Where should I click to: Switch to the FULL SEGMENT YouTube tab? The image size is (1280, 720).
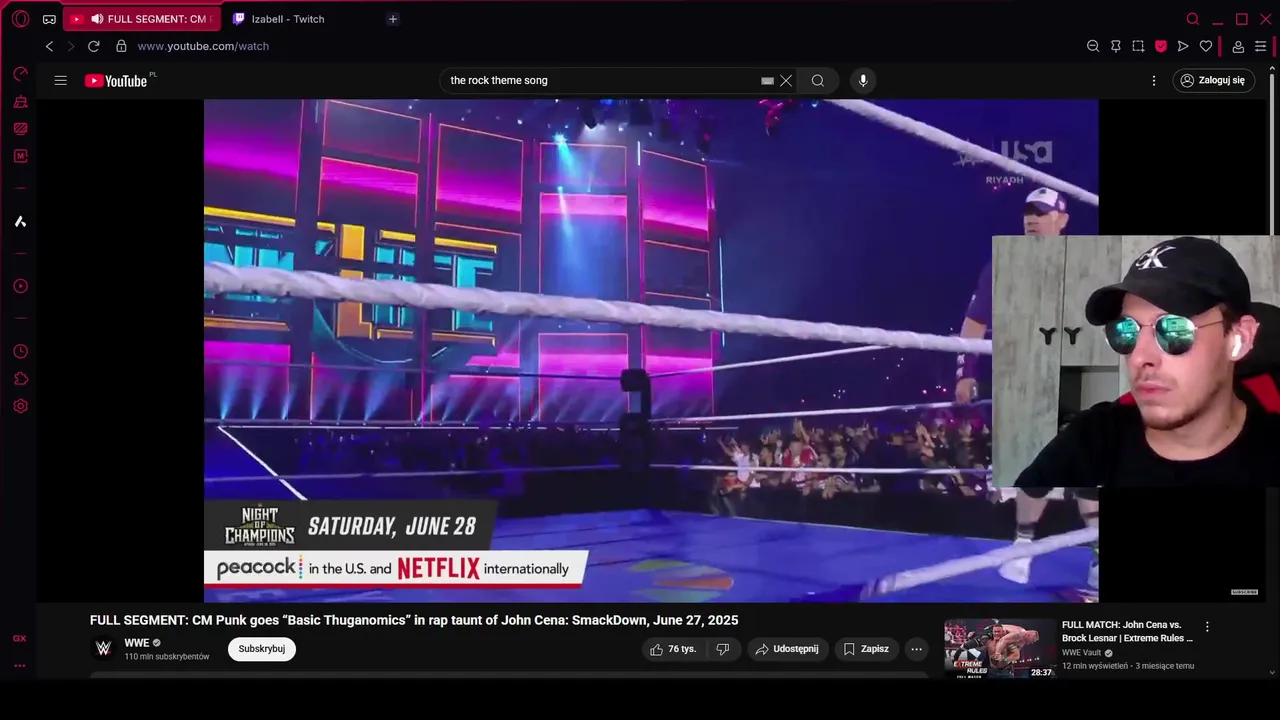click(142, 19)
